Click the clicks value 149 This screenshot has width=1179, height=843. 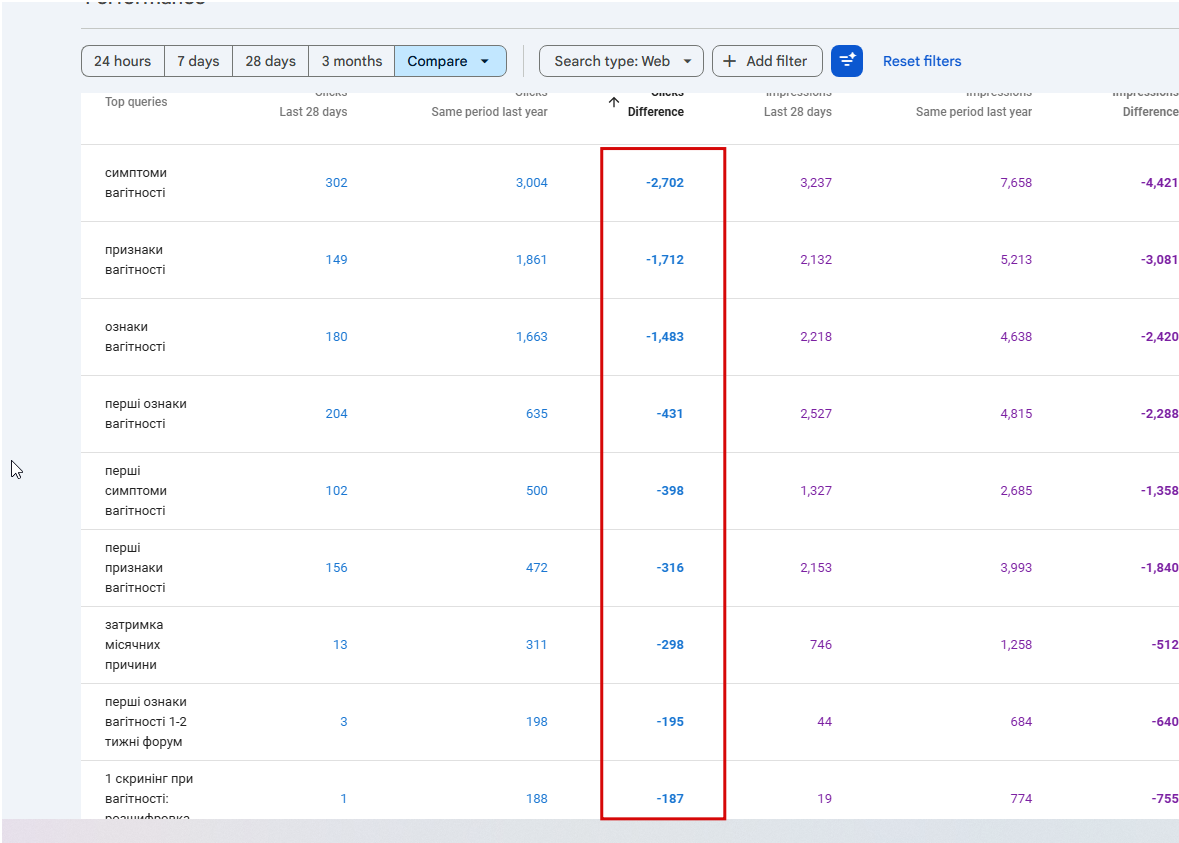coord(336,259)
